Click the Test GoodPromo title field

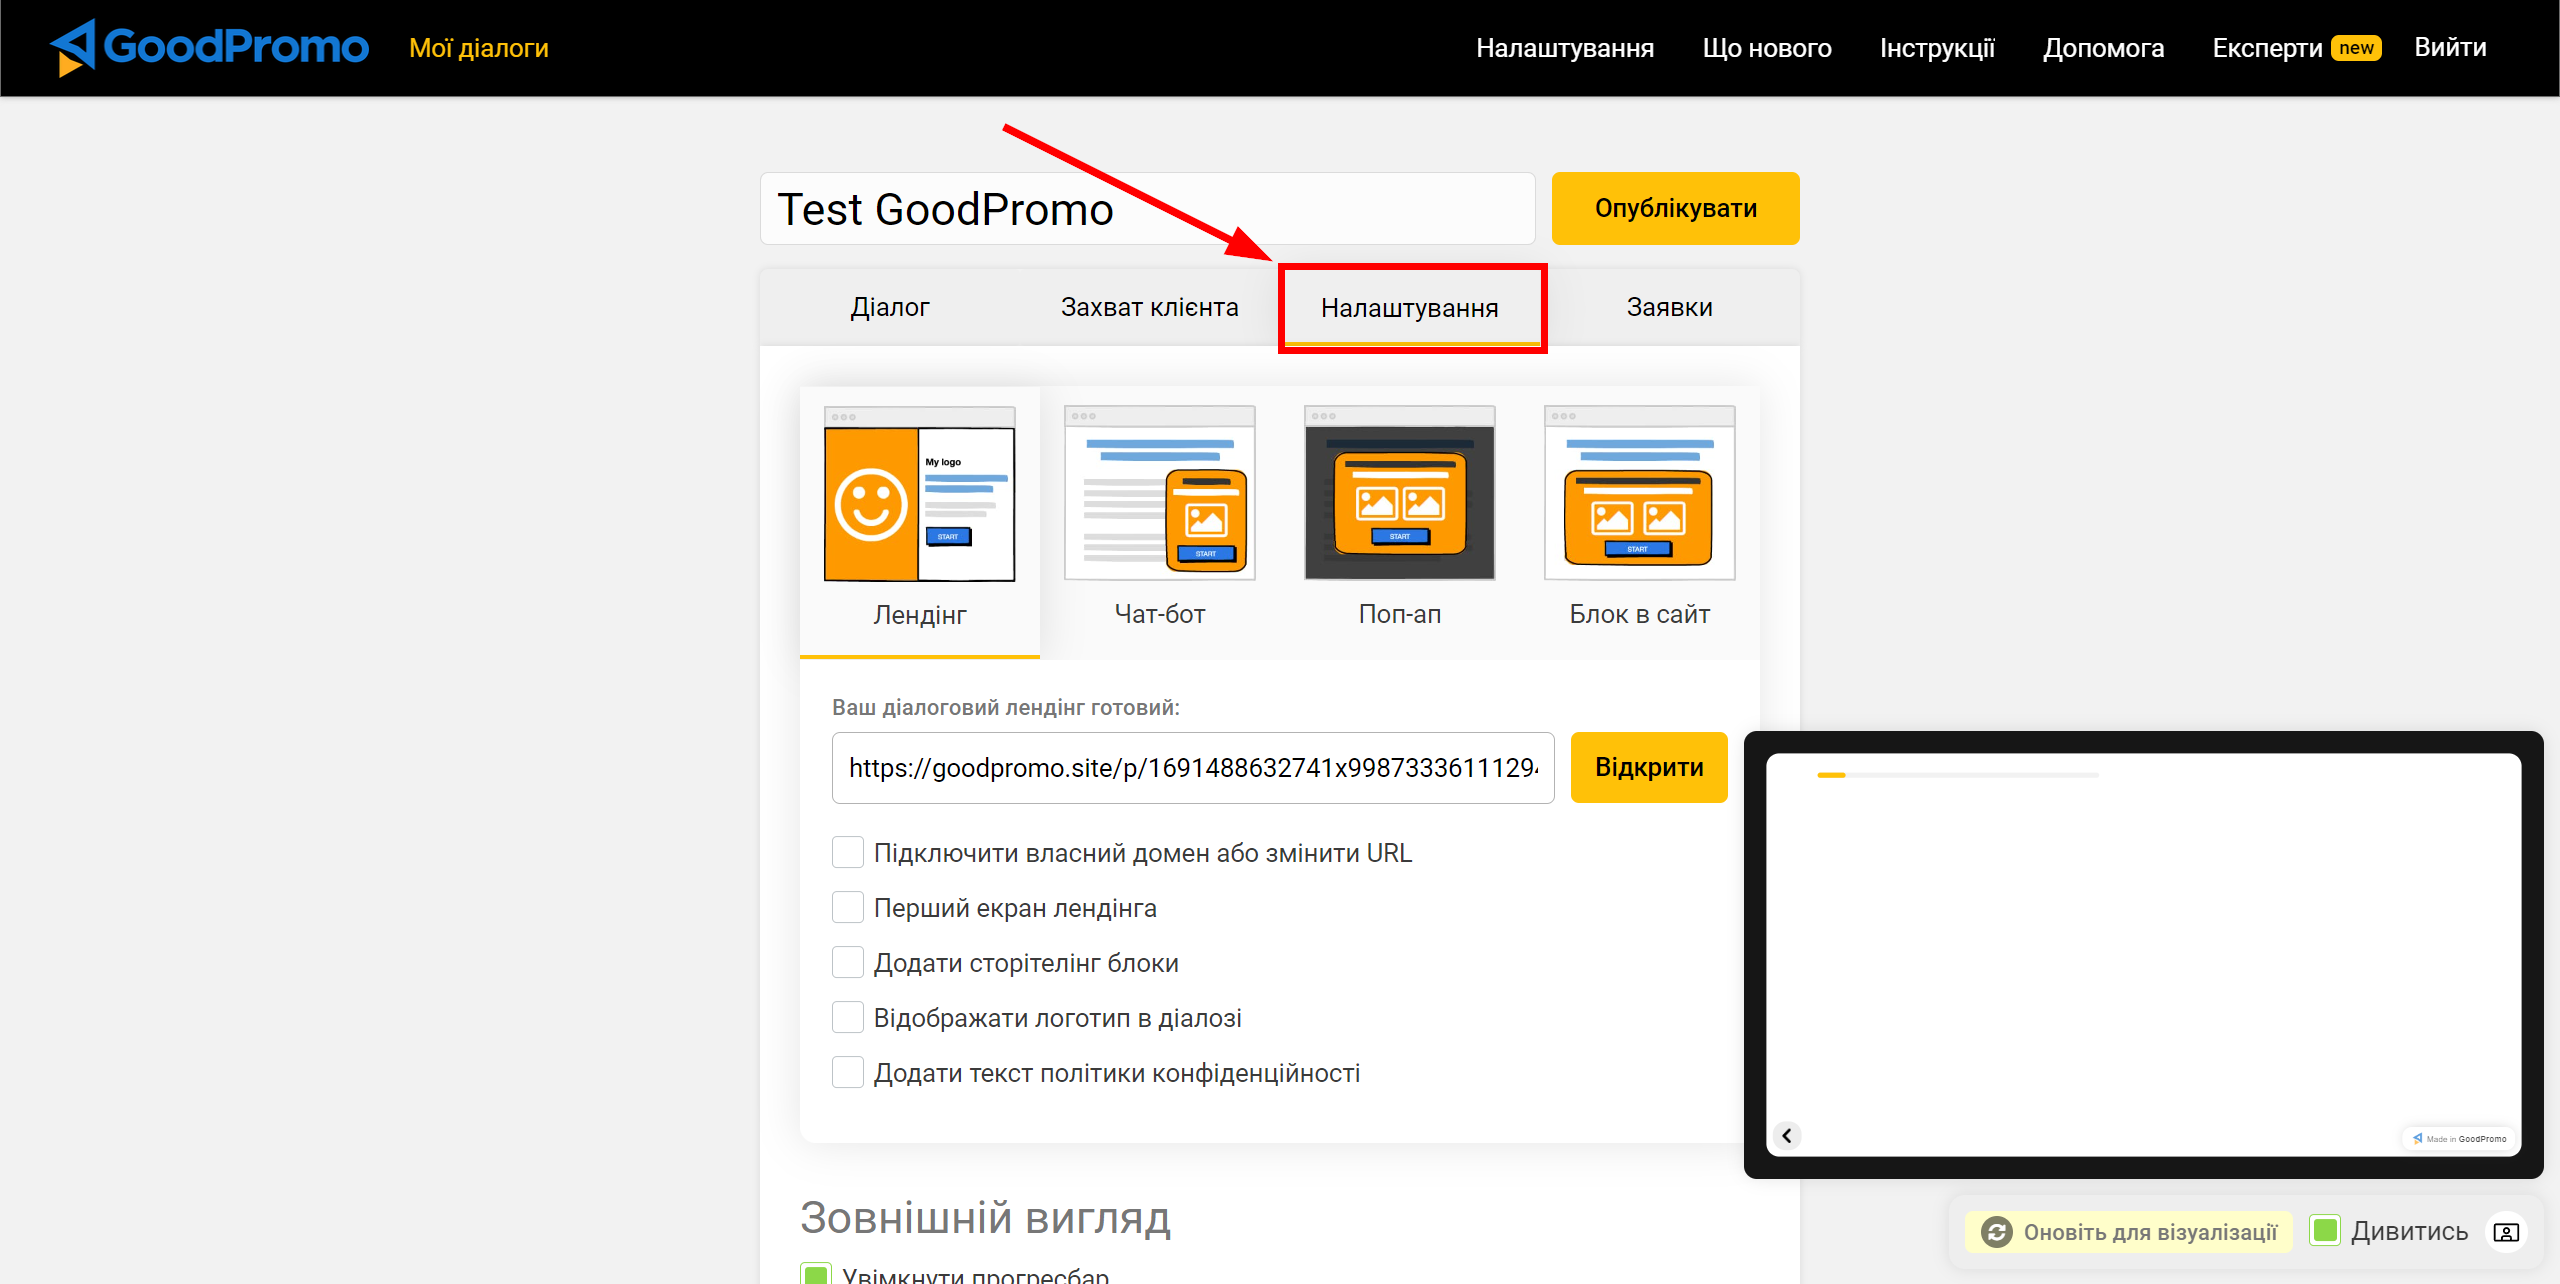pos(1147,209)
